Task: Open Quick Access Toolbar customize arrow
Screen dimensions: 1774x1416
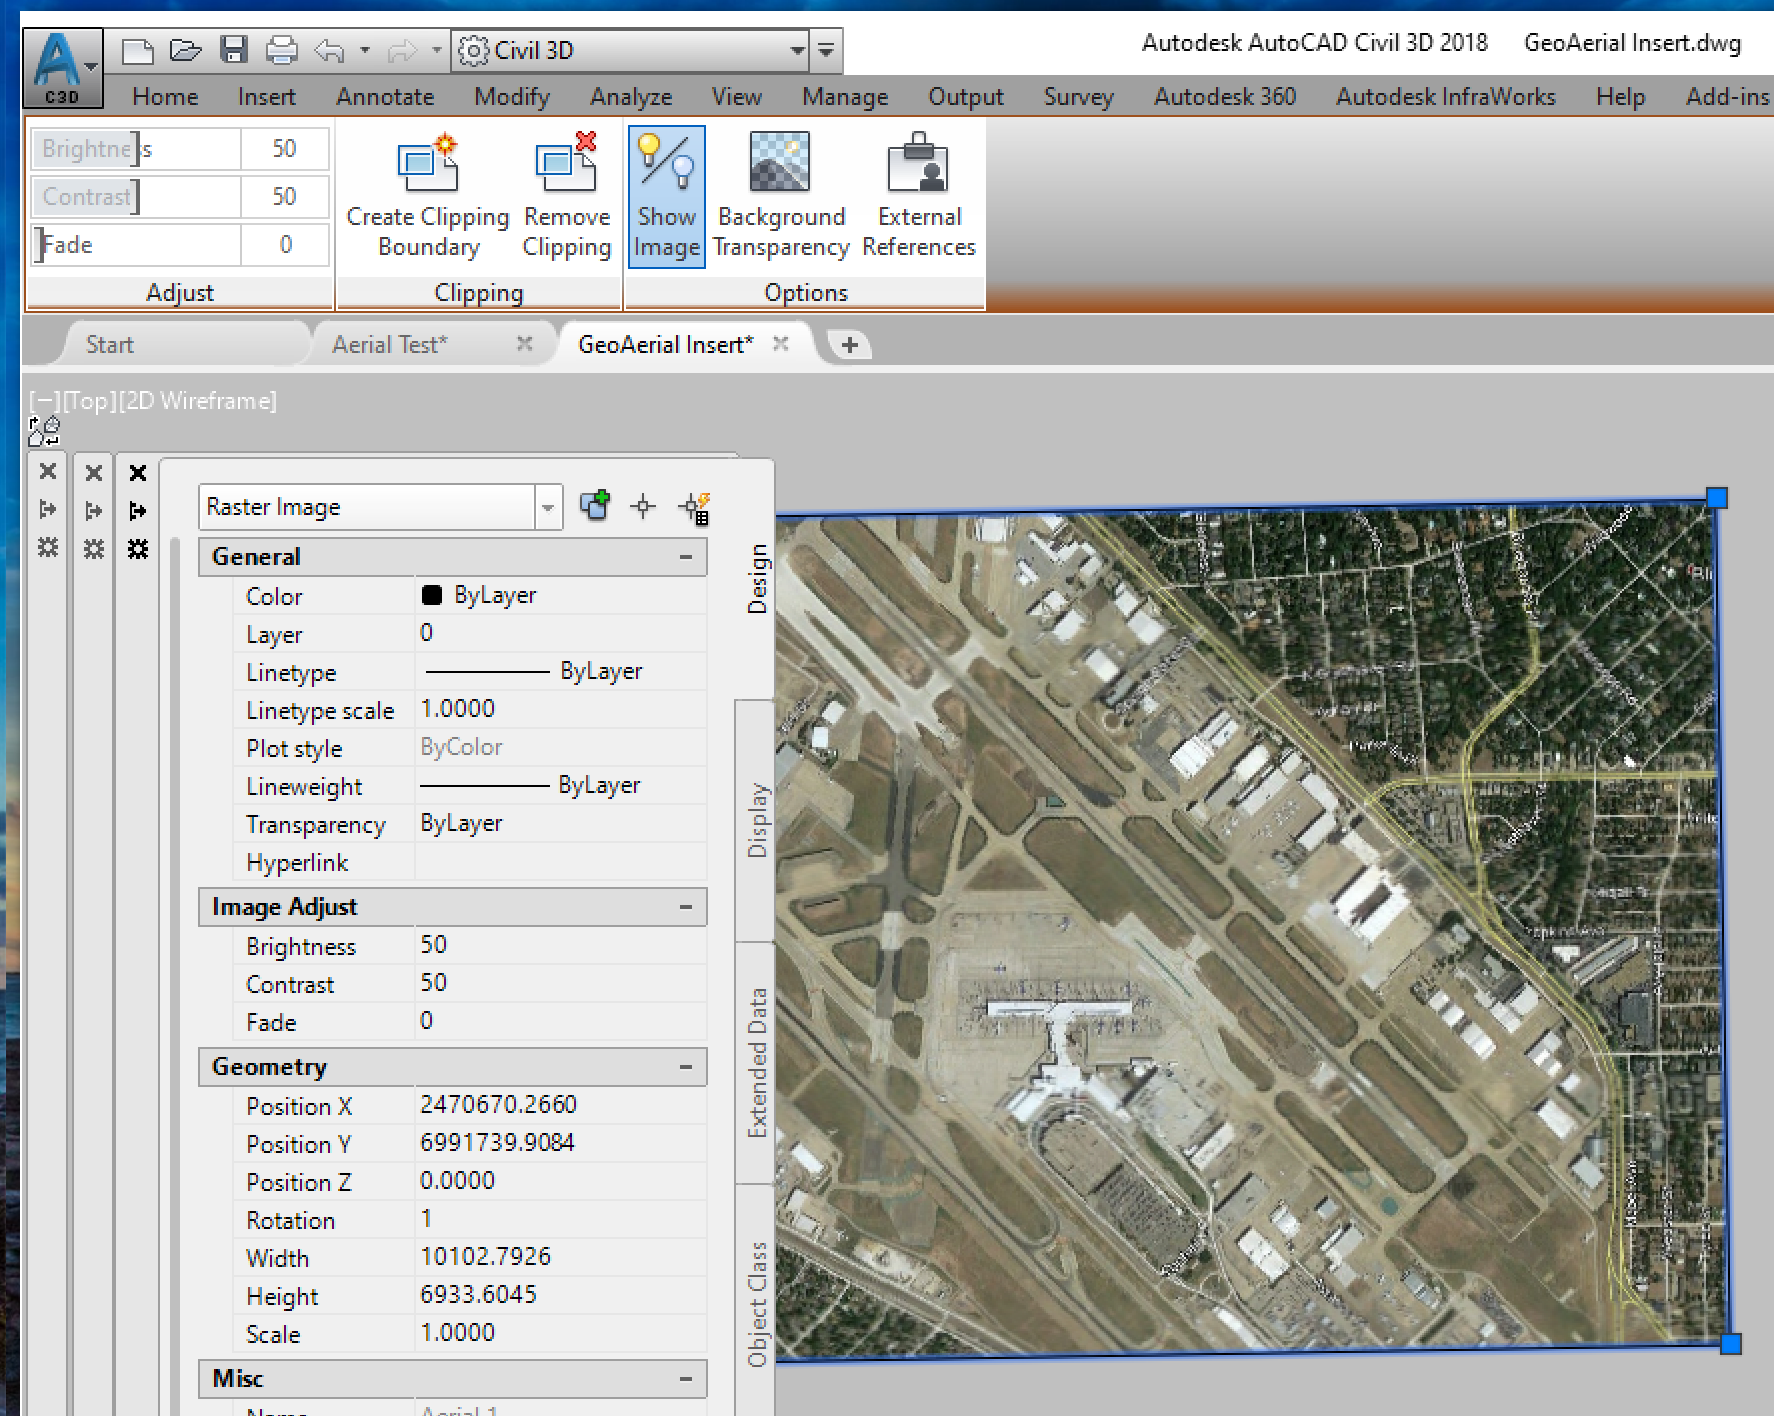Action: 826,50
